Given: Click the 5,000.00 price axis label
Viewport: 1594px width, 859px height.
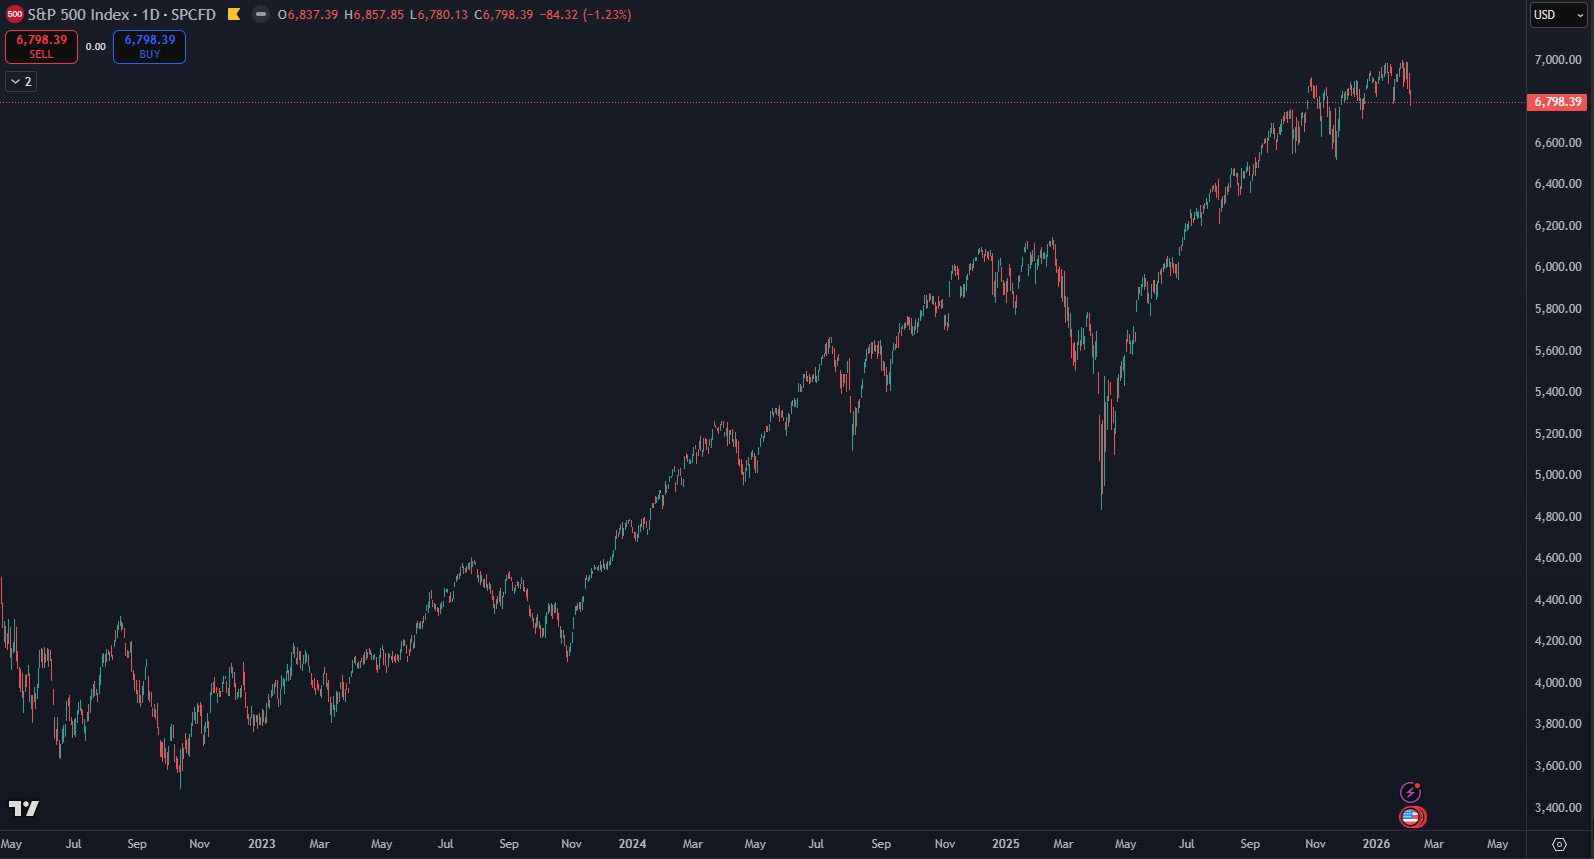Looking at the screenshot, I should [1558, 475].
